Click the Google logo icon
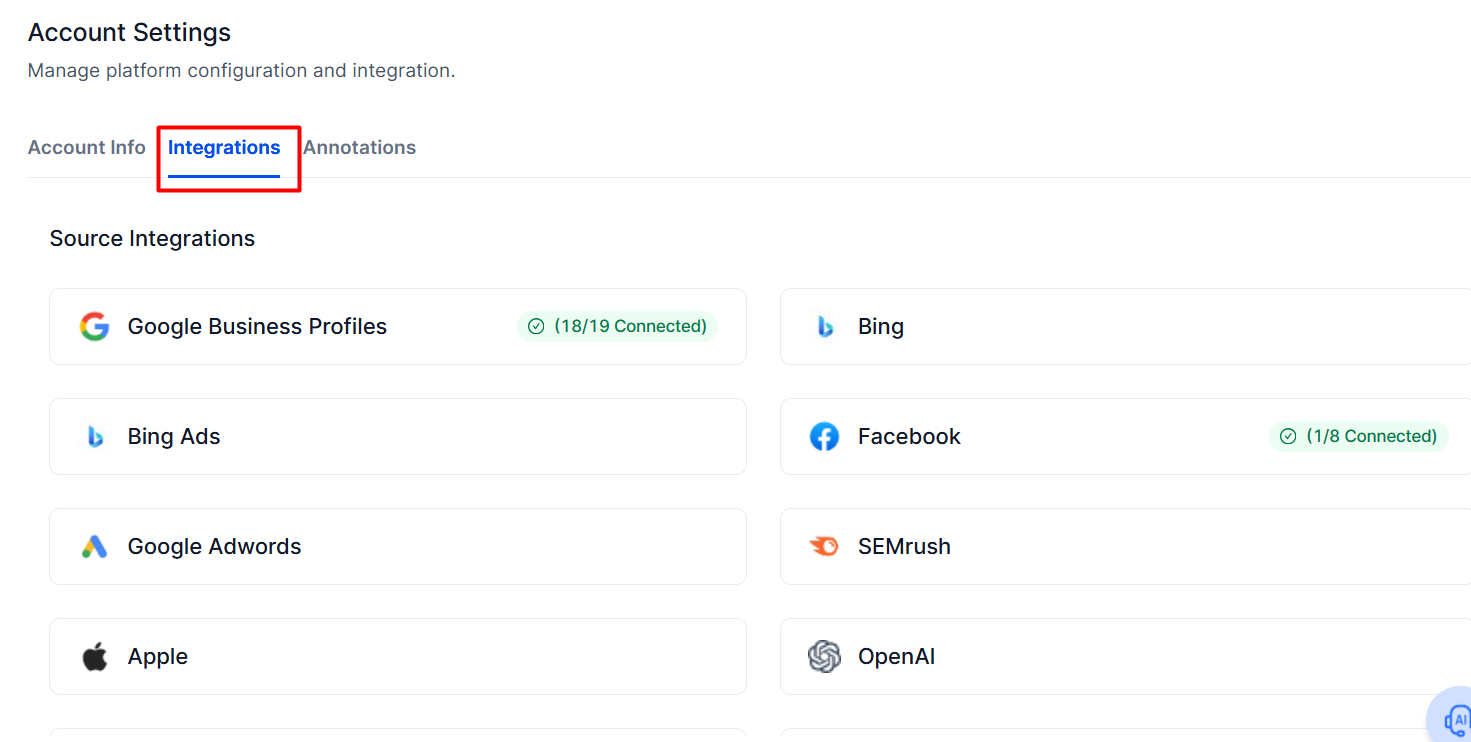Screen dimensions: 1471x742 click(95, 327)
